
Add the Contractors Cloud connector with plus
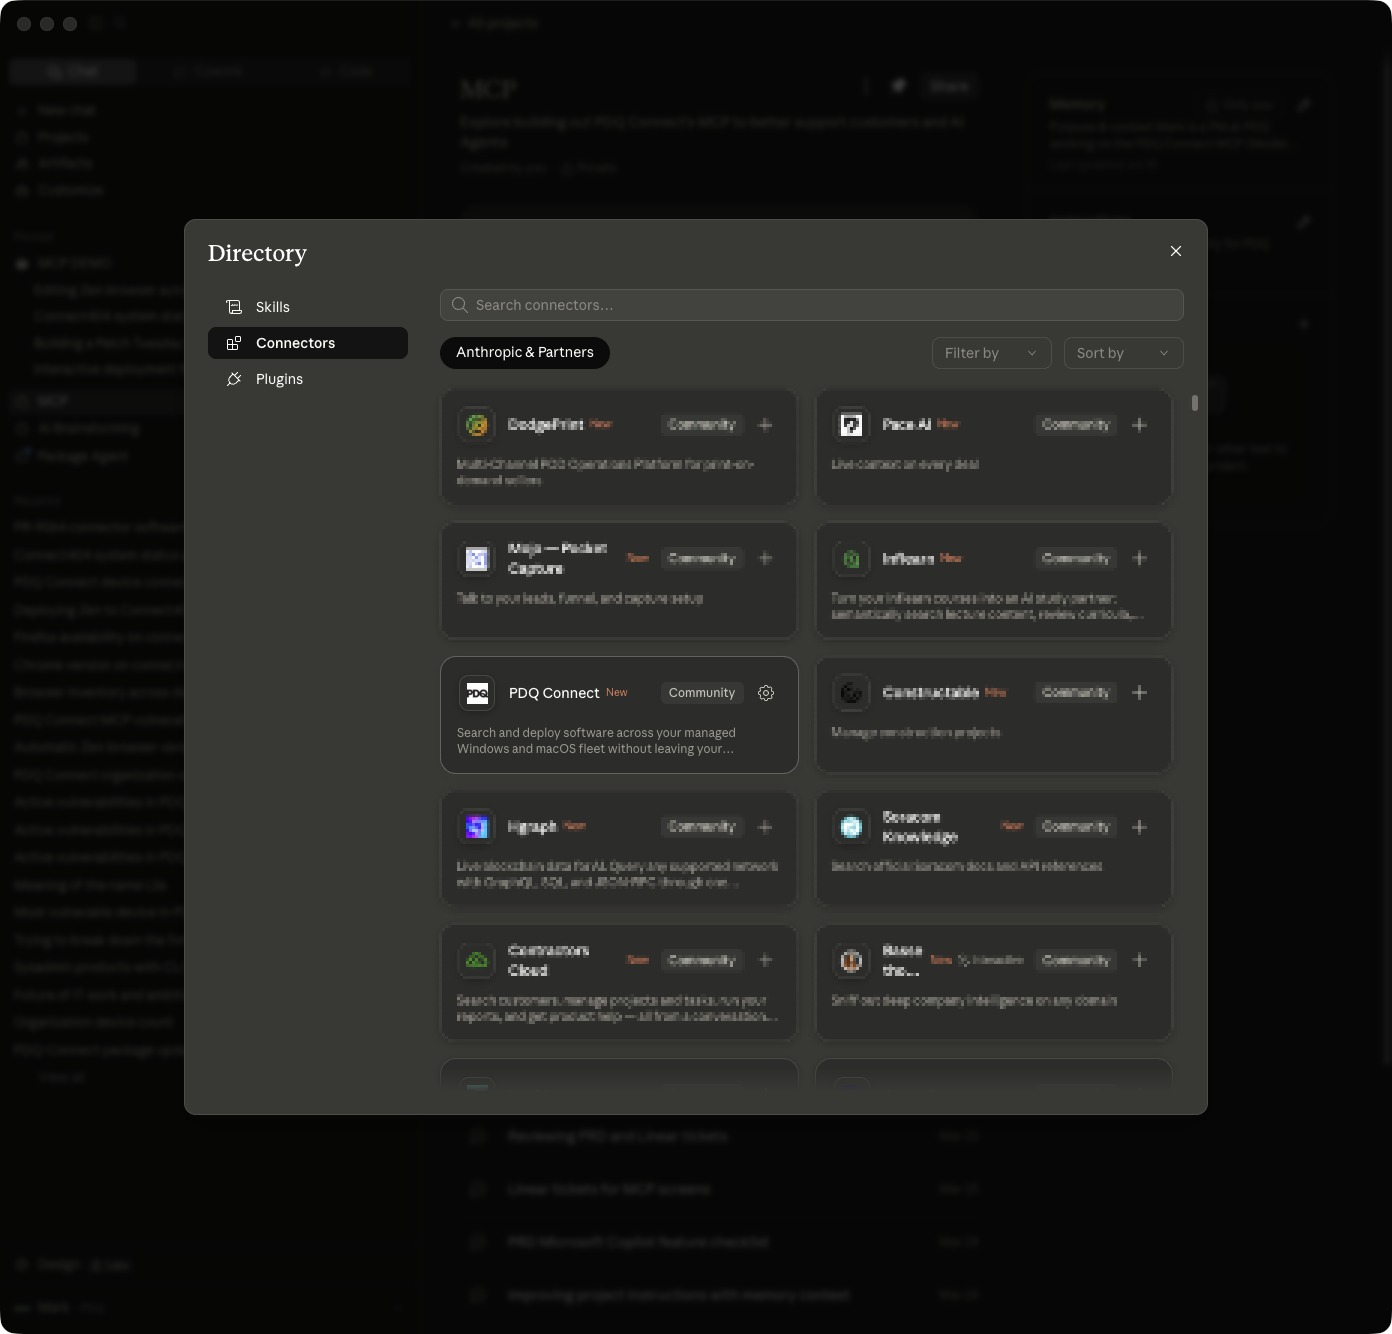pyautogui.click(x=765, y=960)
